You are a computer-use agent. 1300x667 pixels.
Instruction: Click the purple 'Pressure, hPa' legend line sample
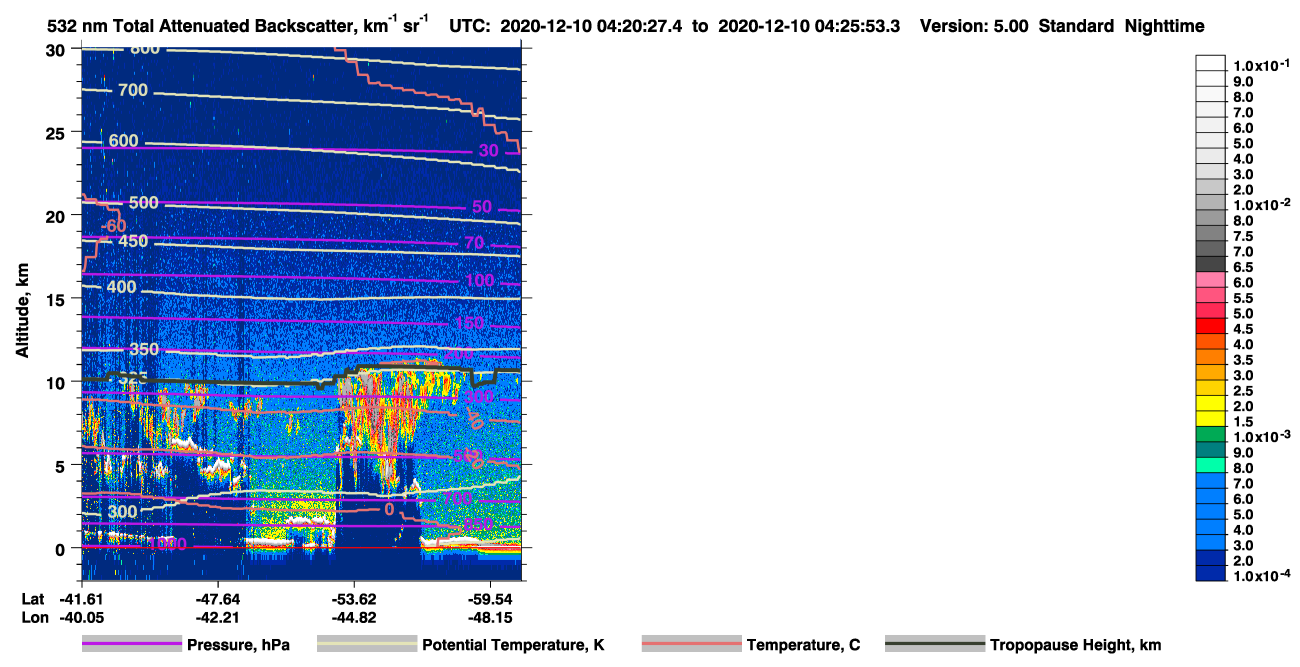(132, 645)
